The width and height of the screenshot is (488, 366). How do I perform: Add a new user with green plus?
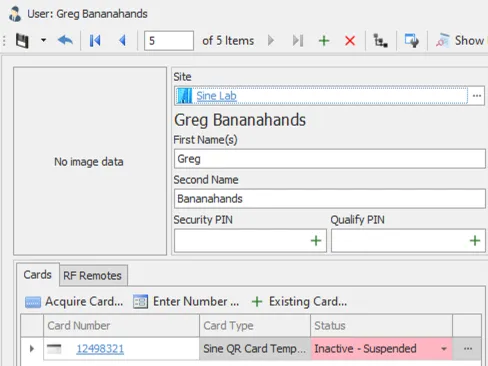pos(324,41)
